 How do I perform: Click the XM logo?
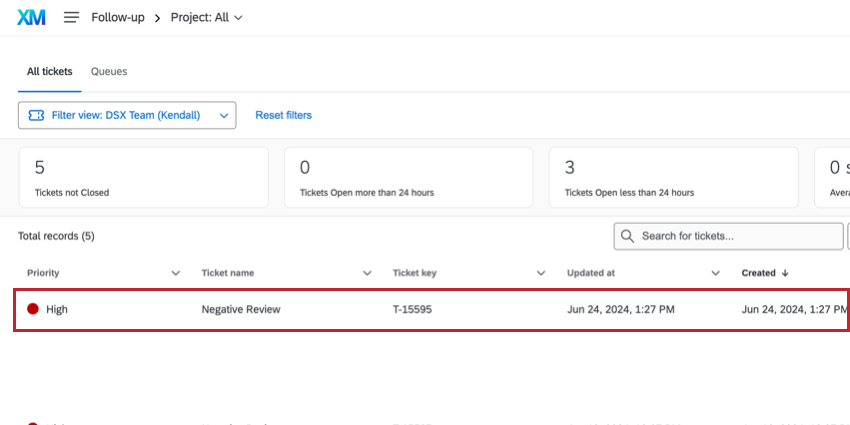(31, 17)
